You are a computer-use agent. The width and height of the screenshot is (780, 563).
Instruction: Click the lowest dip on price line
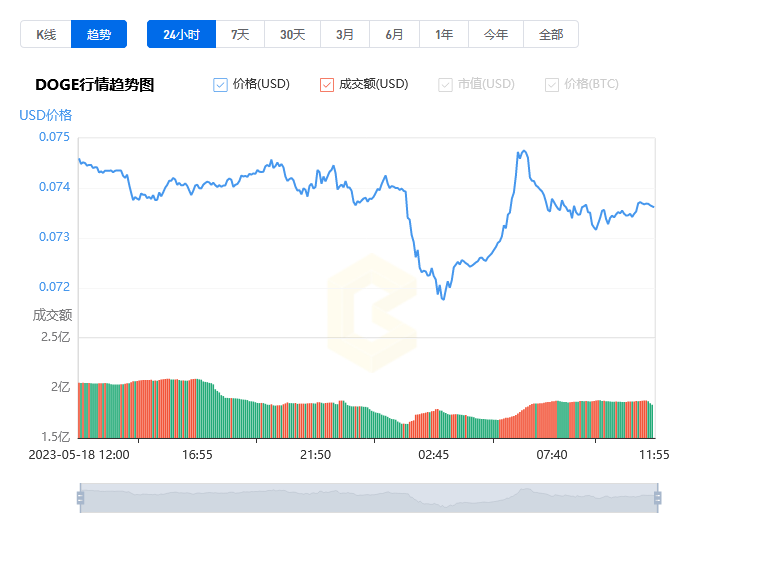click(442, 298)
